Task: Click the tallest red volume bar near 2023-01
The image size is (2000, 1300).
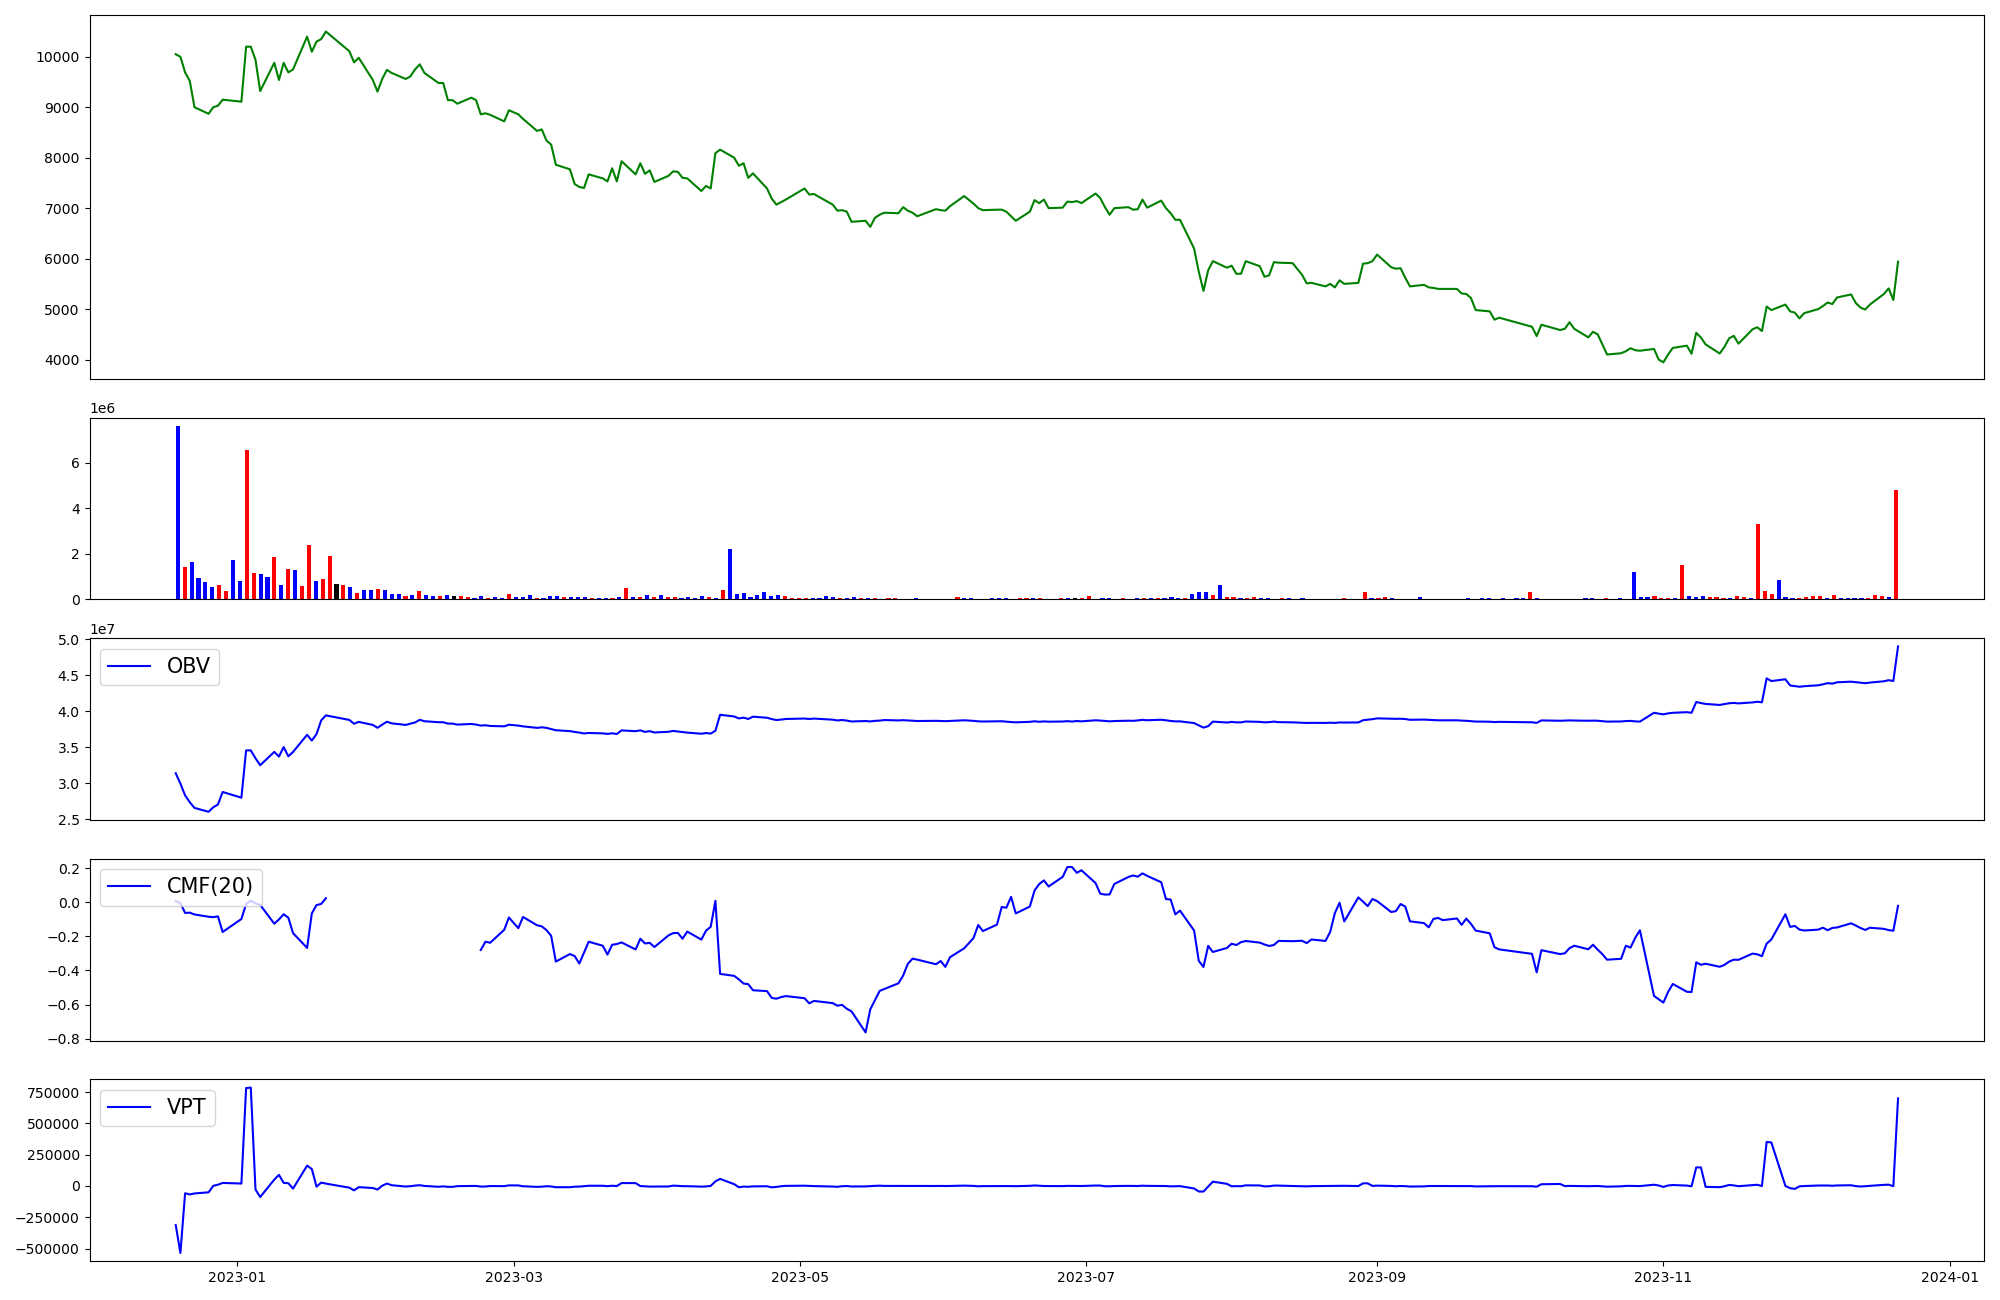Action: pos(247,524)
